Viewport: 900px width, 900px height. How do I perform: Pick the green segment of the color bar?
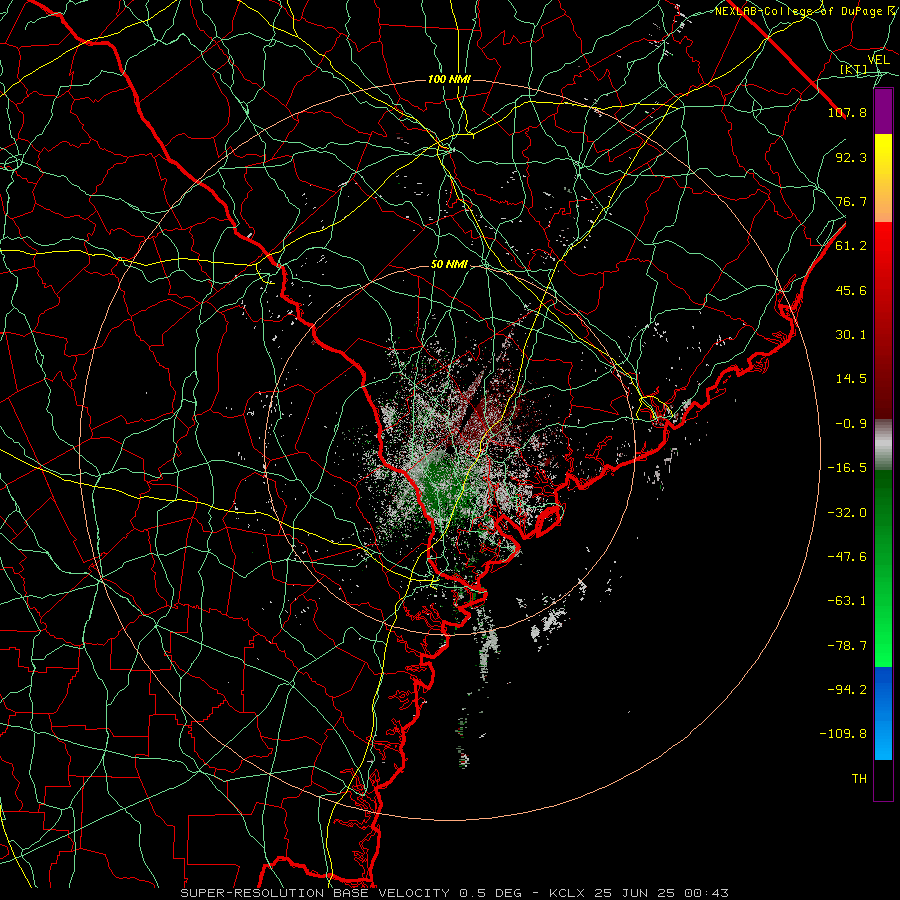(883, 568)
